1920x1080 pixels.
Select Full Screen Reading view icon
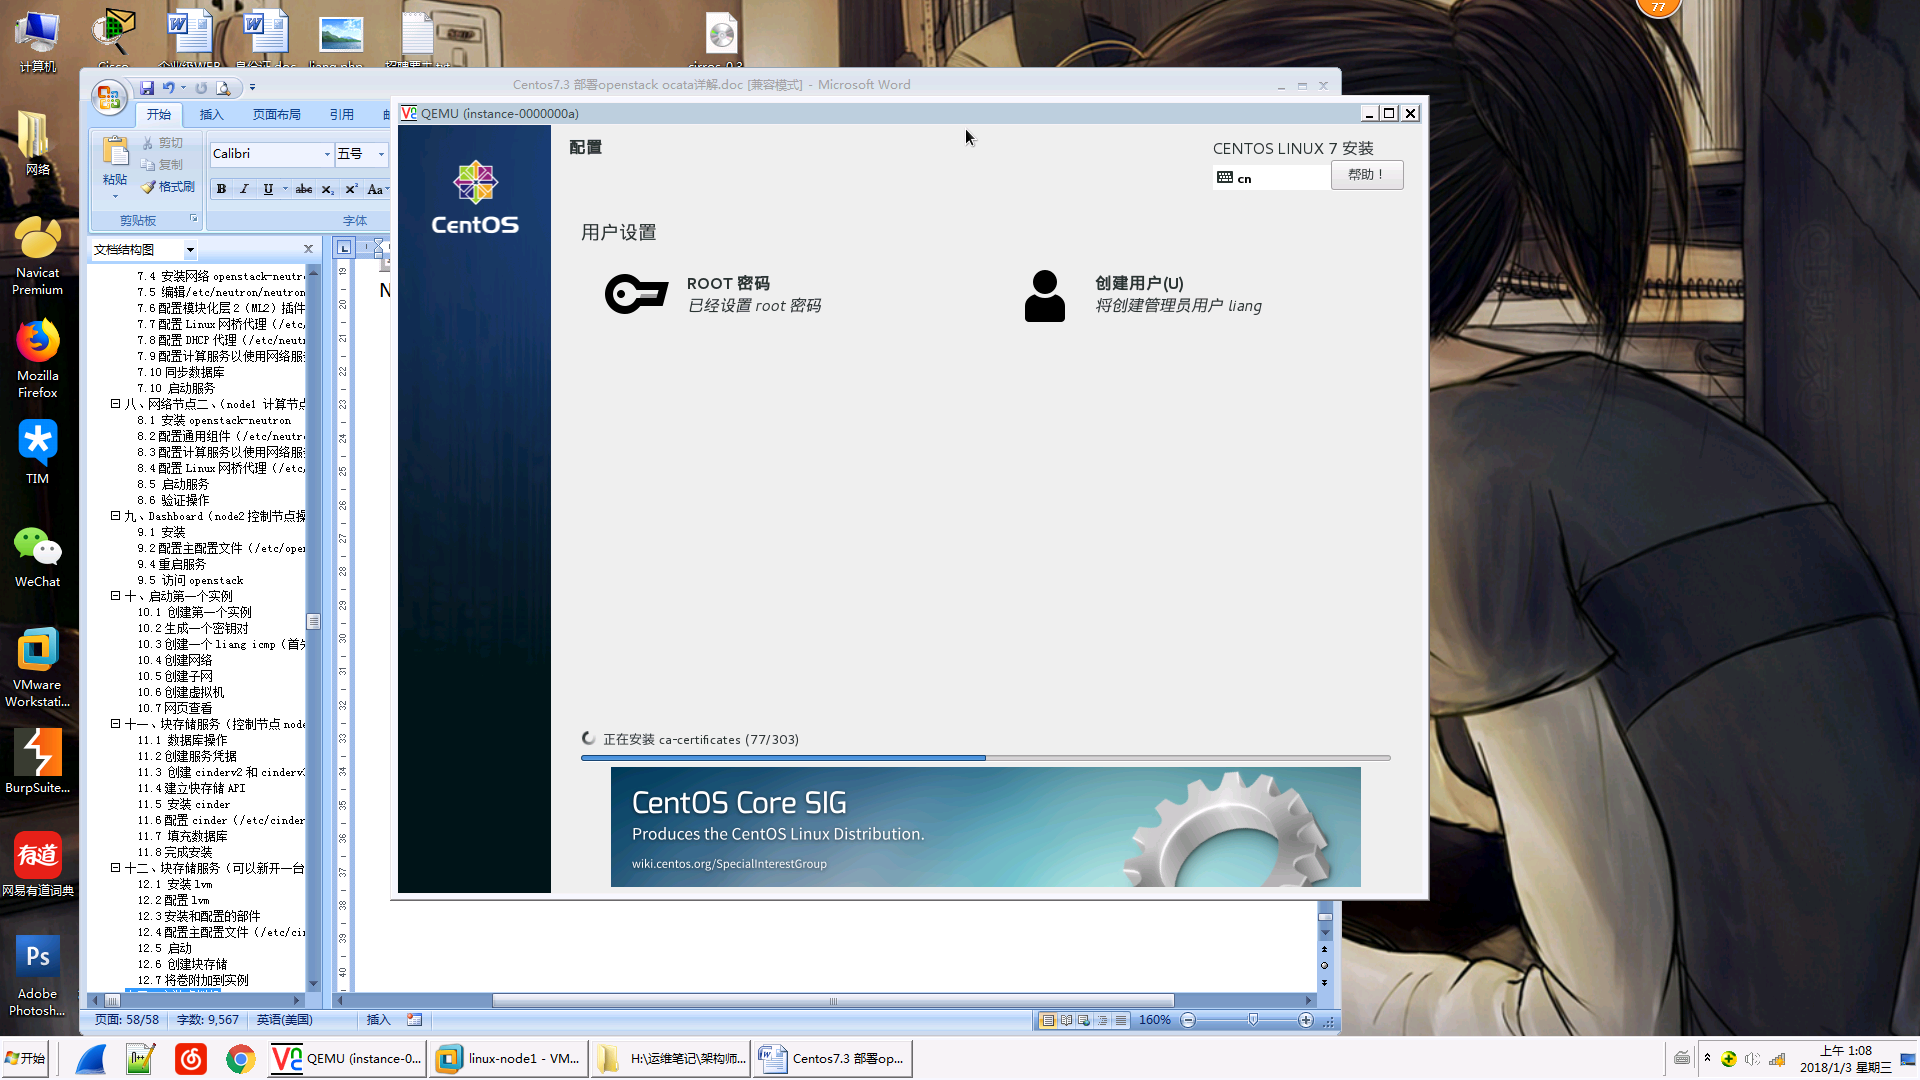[x=1066, y=1020]
